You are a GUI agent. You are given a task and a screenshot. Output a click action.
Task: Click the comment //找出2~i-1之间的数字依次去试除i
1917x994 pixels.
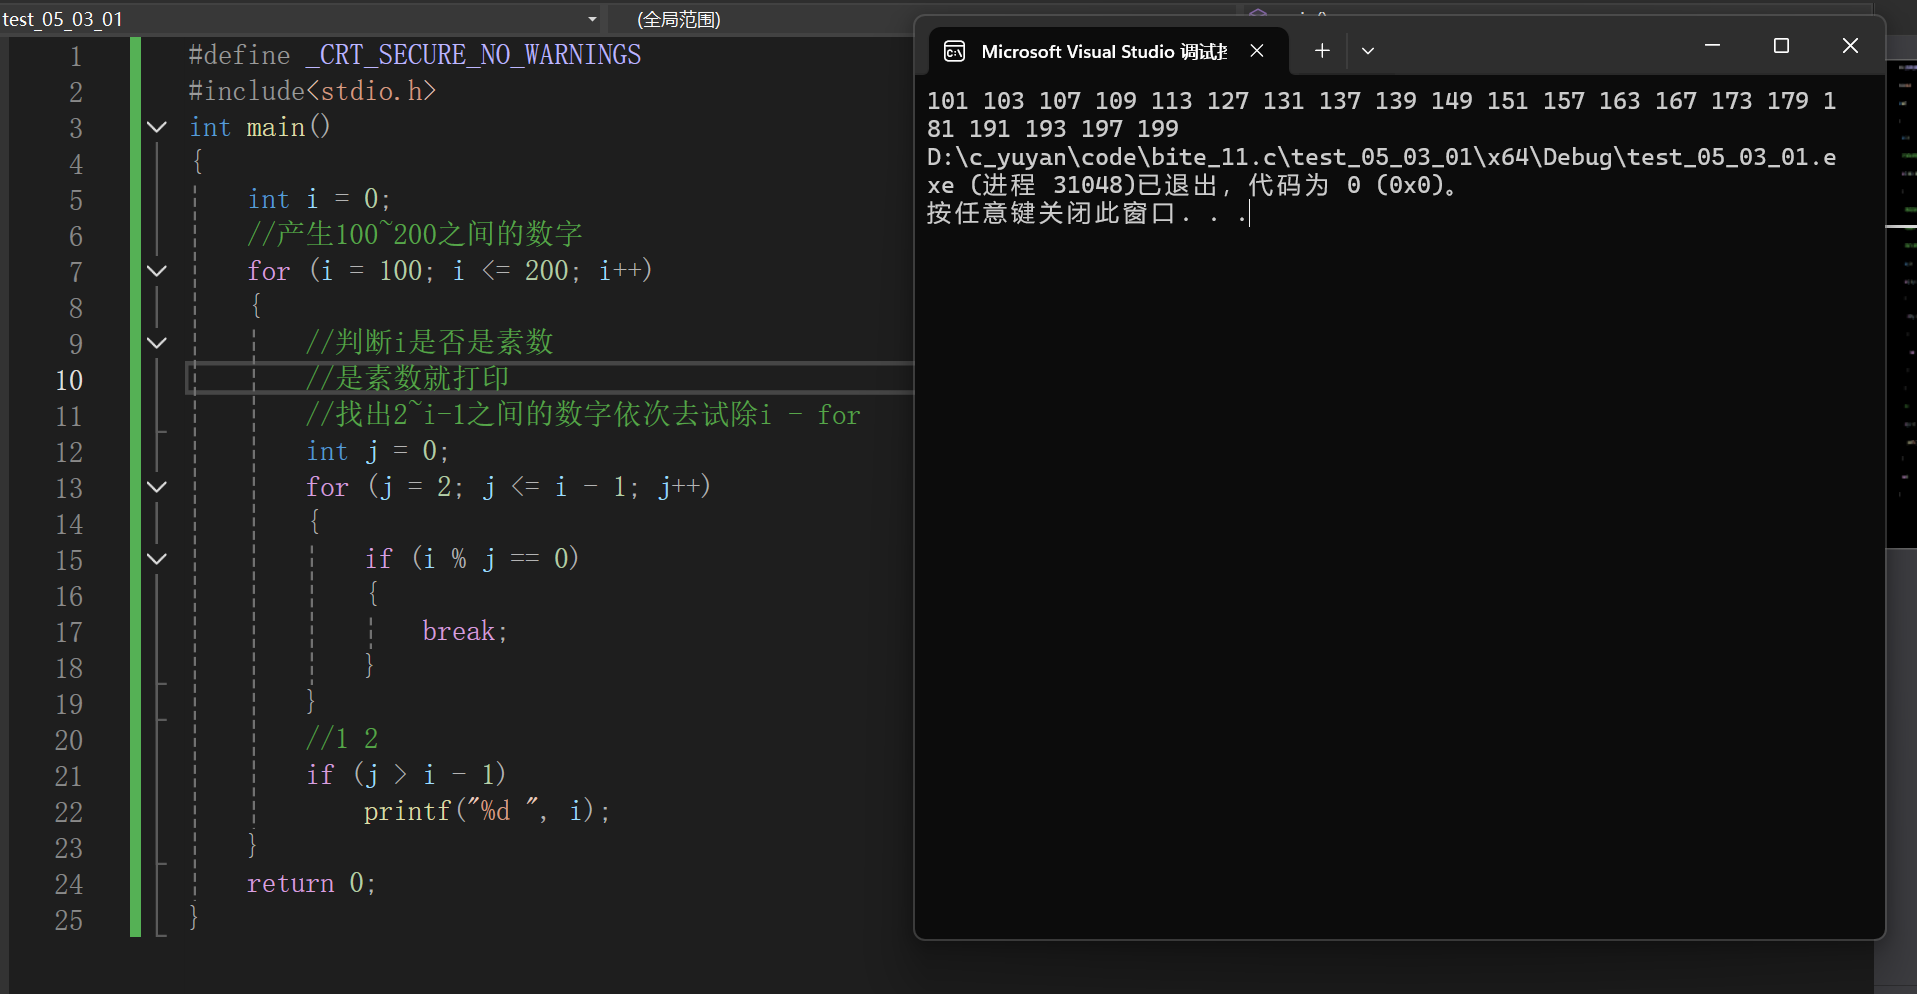tap(539, 415)
